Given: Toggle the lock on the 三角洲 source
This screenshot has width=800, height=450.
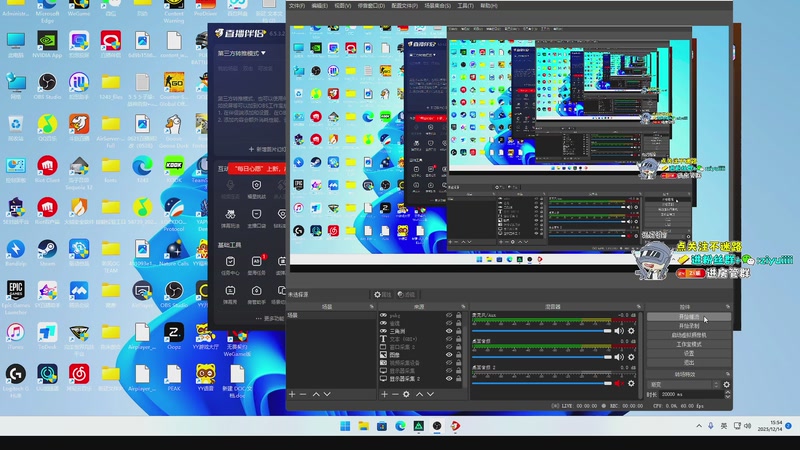Looking at the screenshot, I should coord(459,331).
